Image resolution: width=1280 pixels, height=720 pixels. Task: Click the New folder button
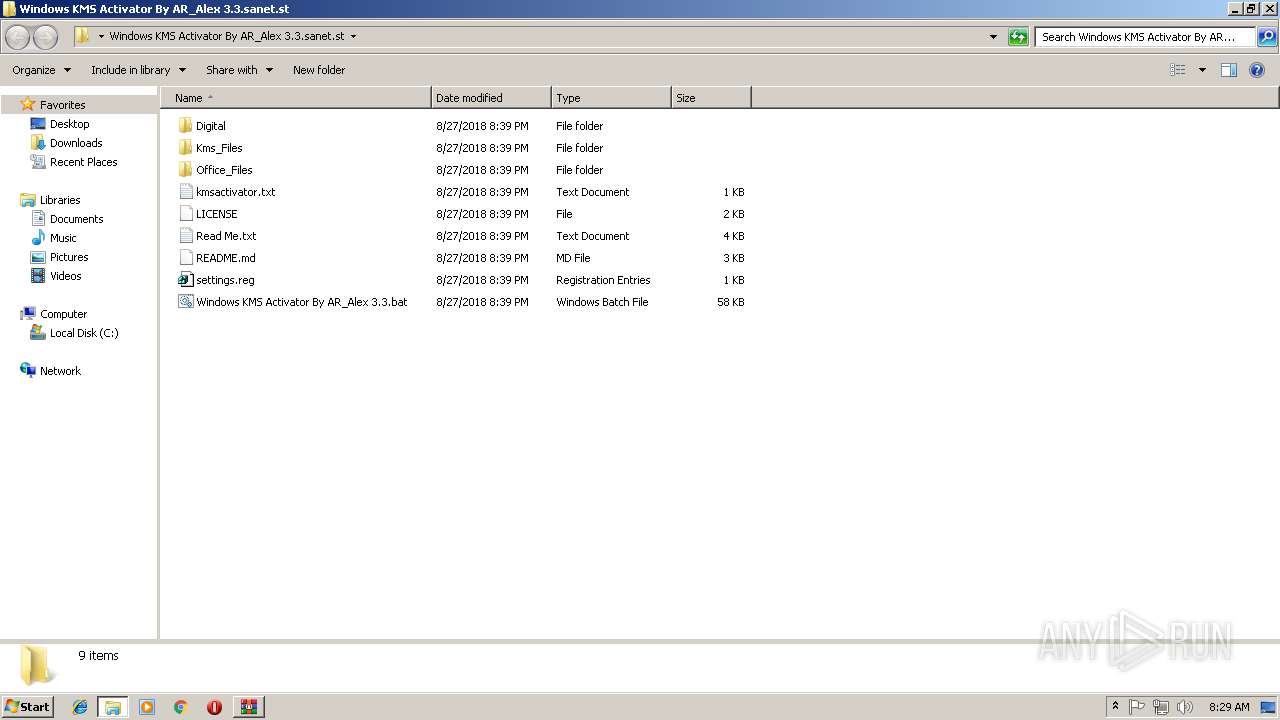click(x=319, y=70)
